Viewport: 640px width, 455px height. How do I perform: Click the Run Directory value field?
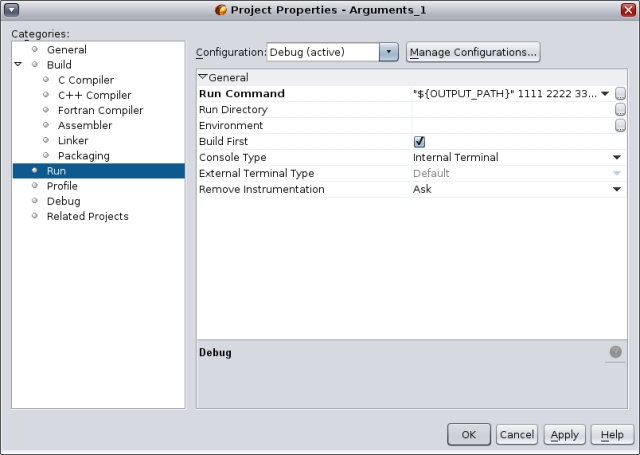[510, 110]
